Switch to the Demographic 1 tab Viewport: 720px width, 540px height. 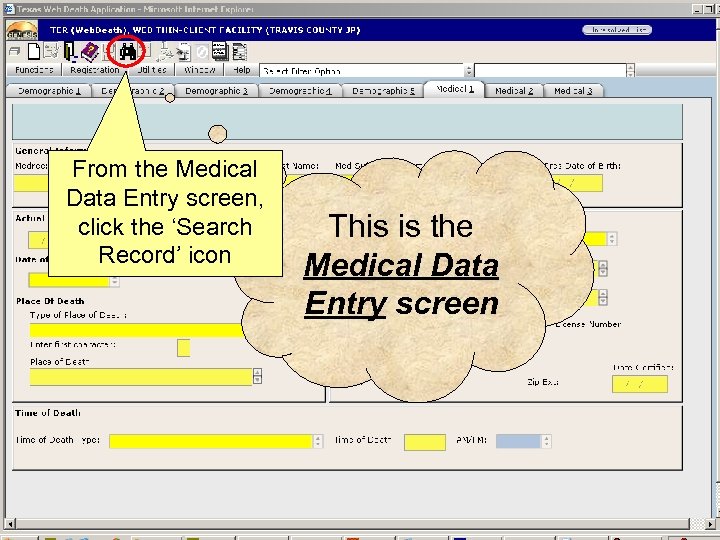point(49,91)
